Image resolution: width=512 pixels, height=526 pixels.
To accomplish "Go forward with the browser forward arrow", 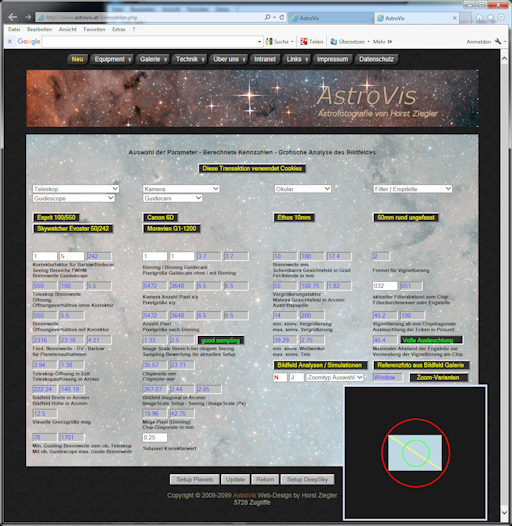I will point(28,17).
